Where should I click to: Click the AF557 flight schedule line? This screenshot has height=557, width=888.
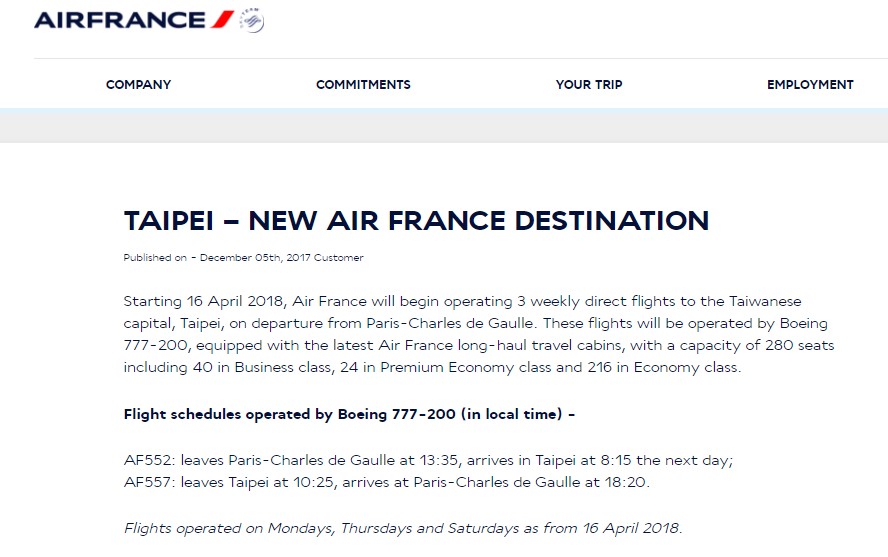pos(387,482)
